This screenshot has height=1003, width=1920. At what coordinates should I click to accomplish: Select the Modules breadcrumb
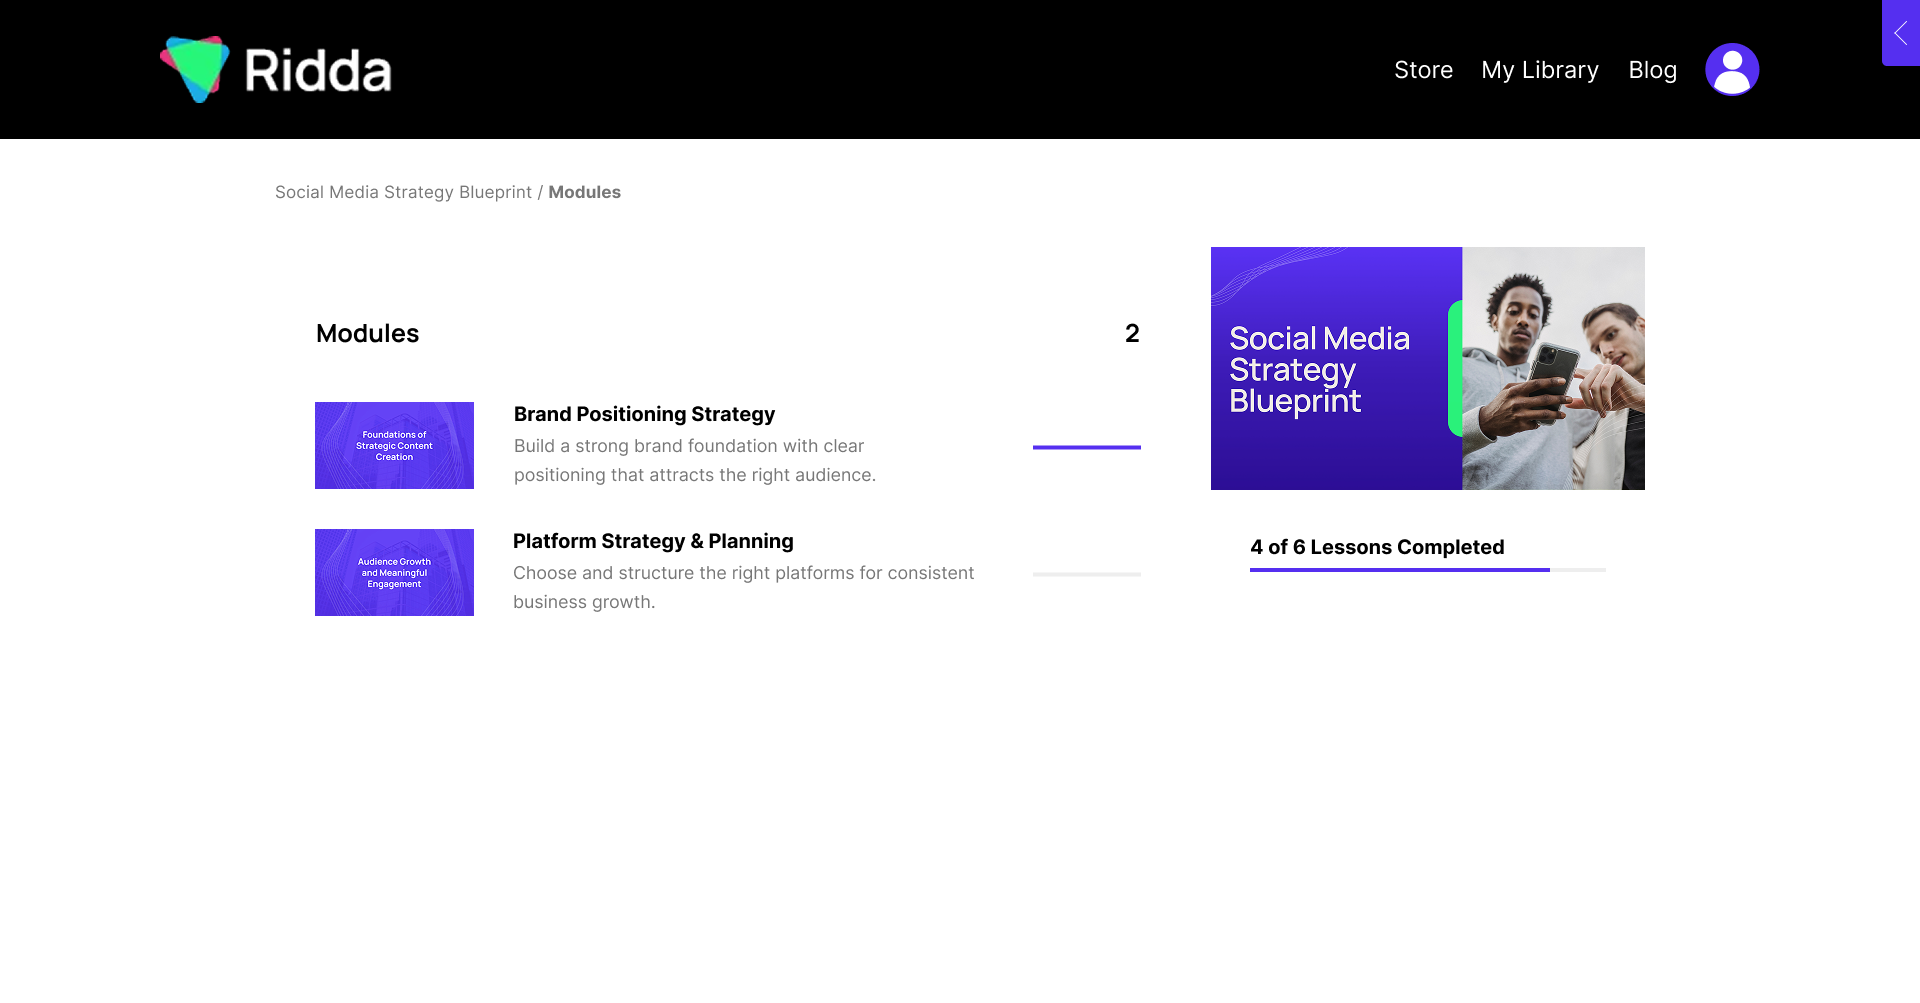(x=584, y=192)
